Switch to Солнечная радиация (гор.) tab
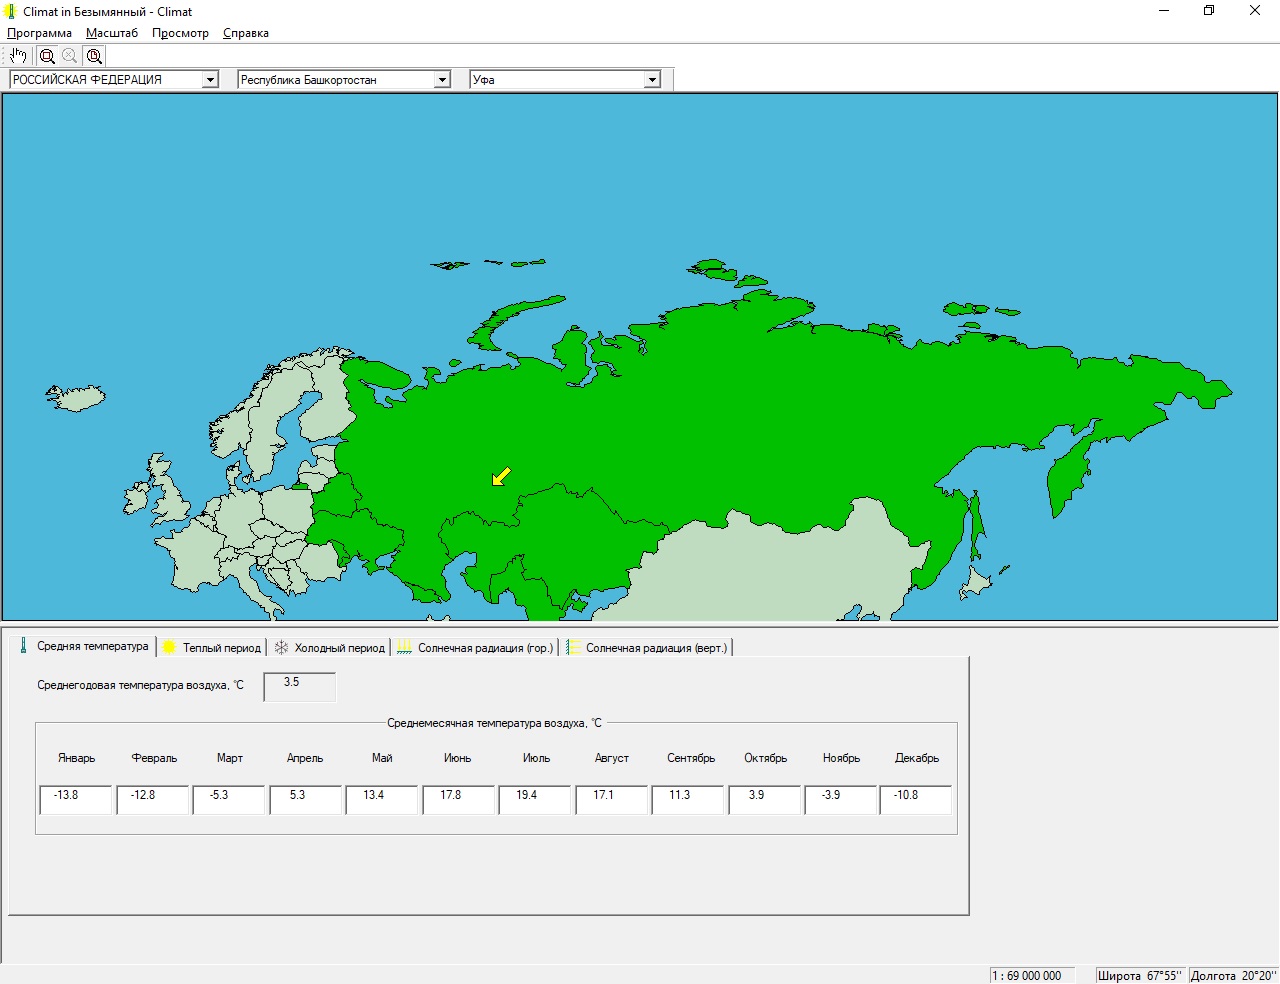The height and width of the screenshot is (984, 1280). (x=484, y=648)
